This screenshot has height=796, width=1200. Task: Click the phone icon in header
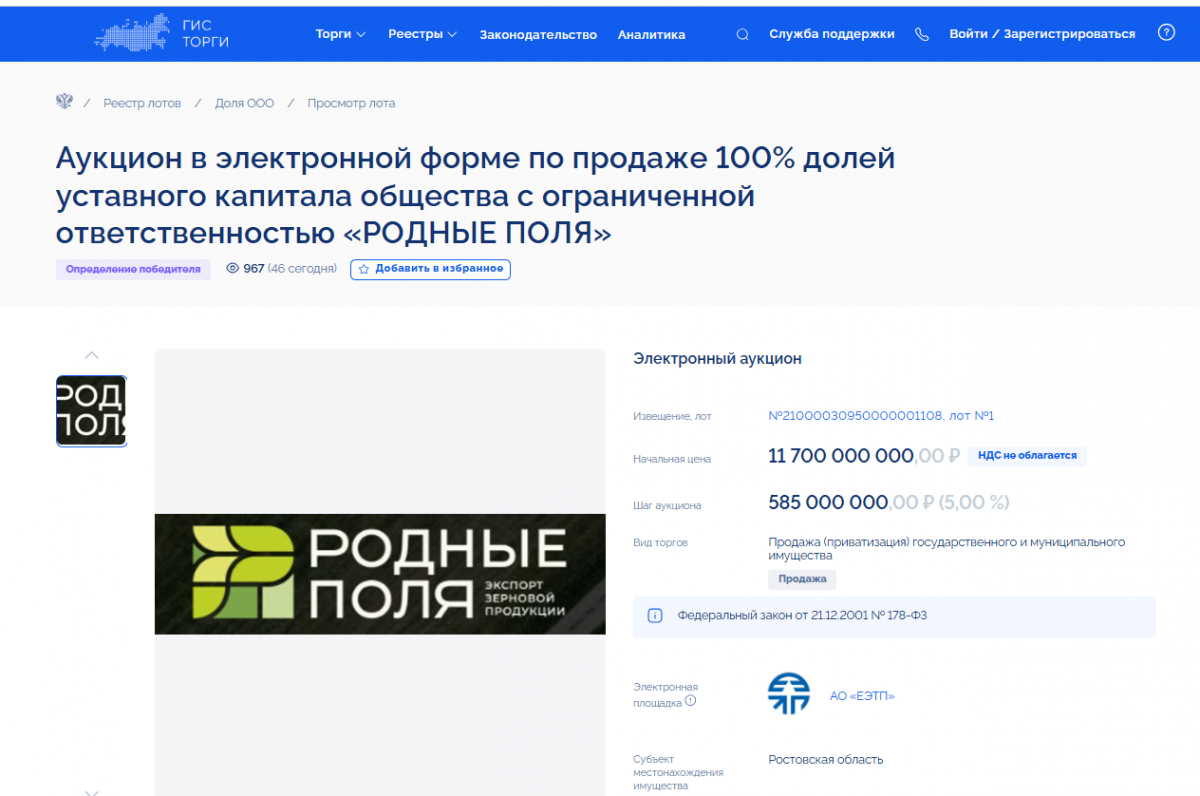click(x=920, y=34)
